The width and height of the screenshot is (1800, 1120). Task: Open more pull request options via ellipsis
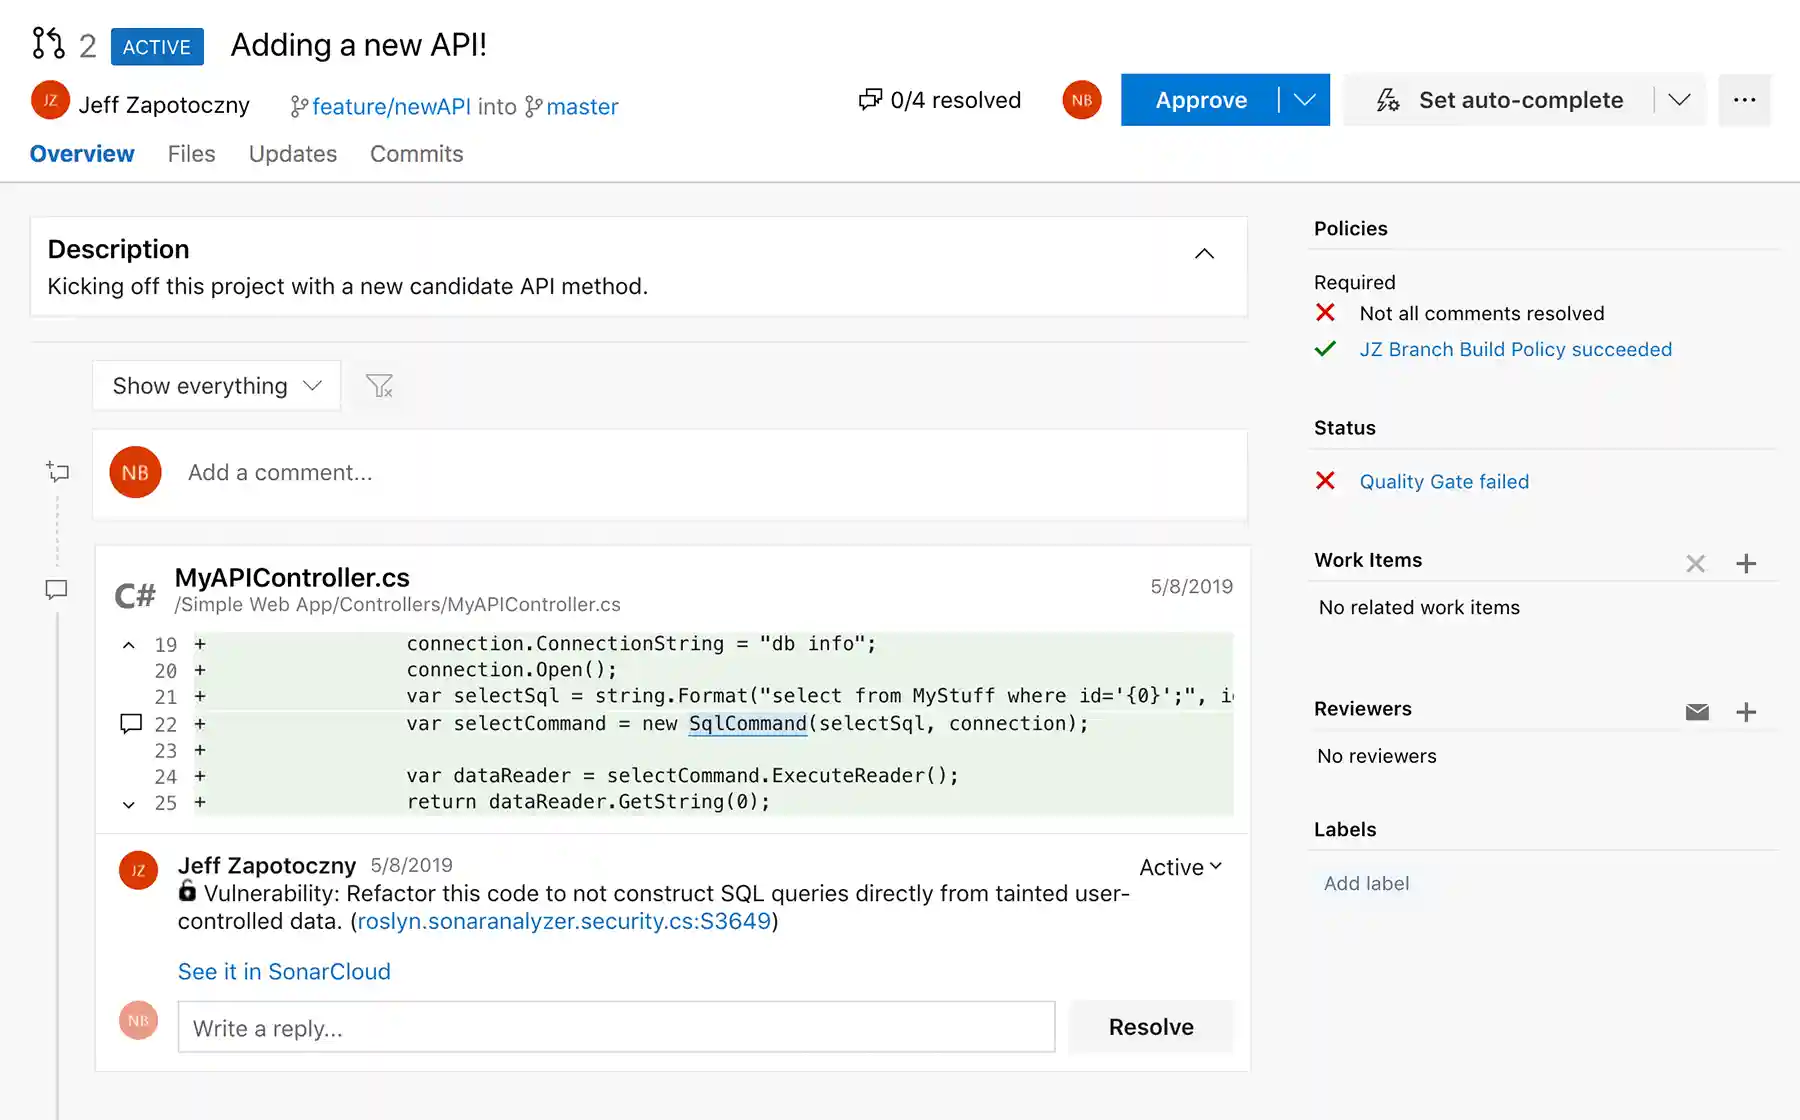point(1744,99)
